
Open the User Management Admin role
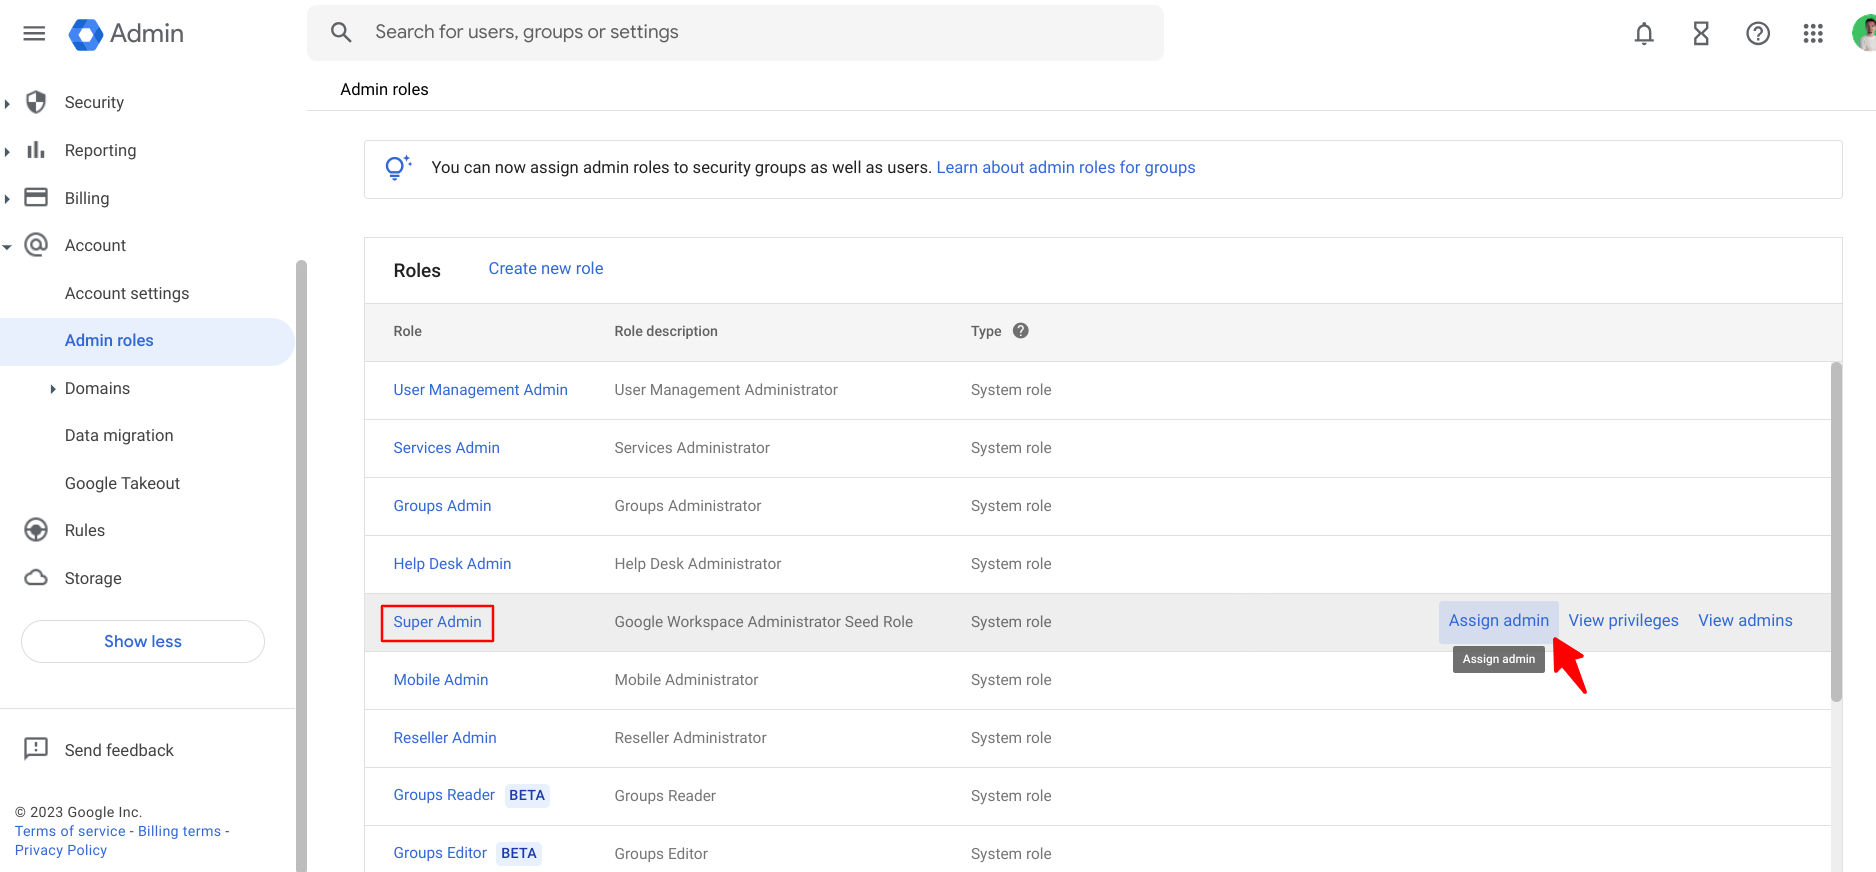click(x=480, y=390)
